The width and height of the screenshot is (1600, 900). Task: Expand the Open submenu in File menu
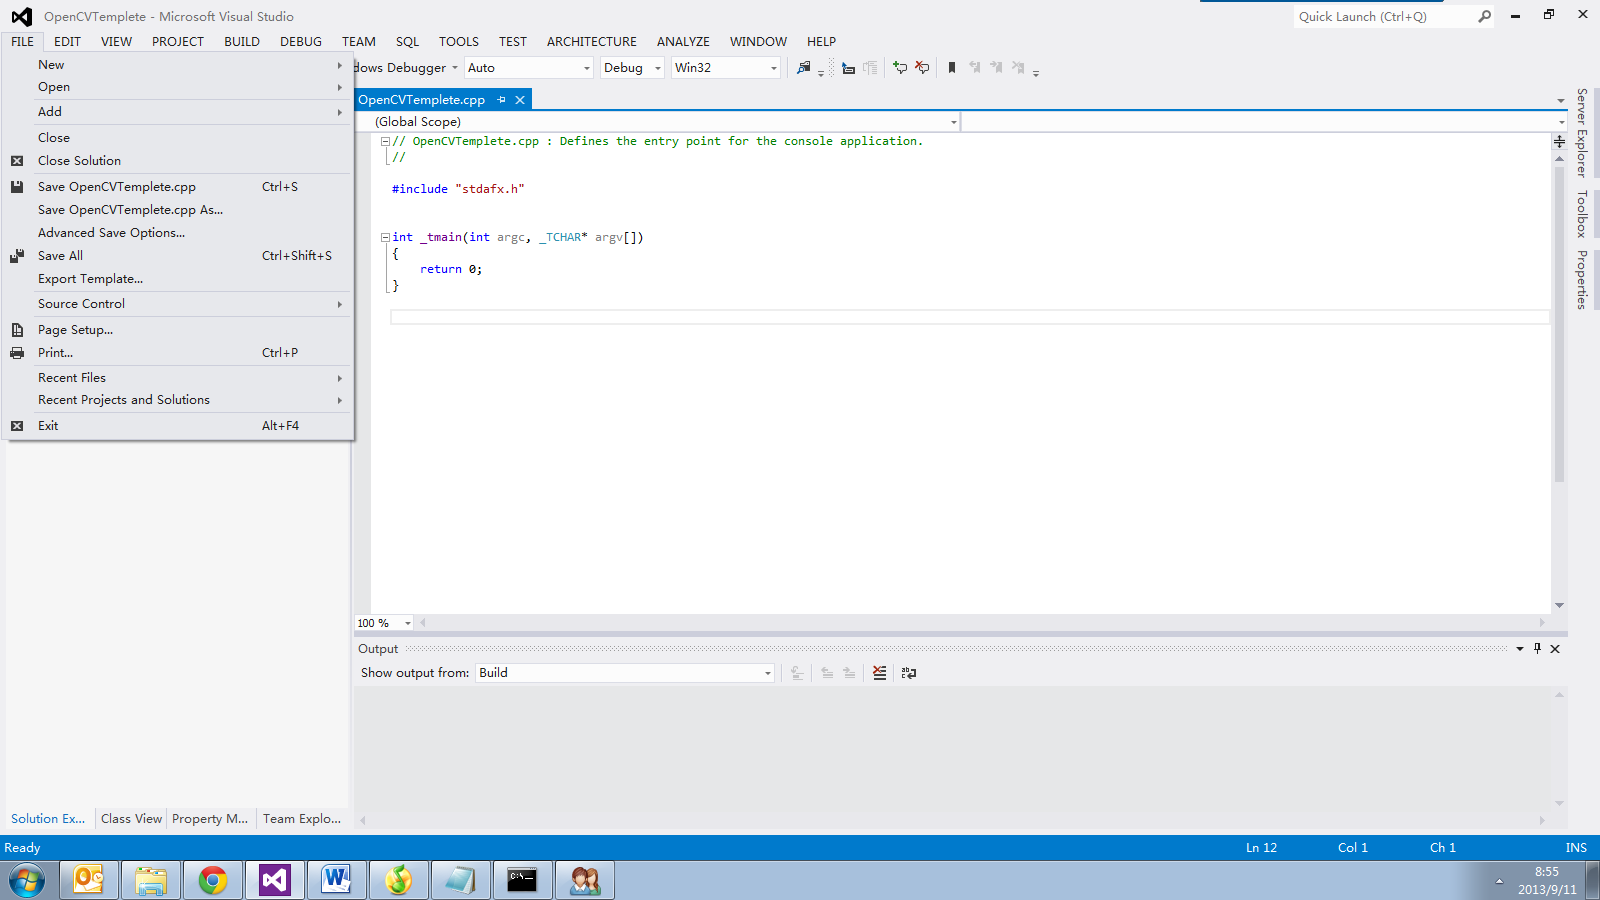pyautogui.click(x=178, y=87)
